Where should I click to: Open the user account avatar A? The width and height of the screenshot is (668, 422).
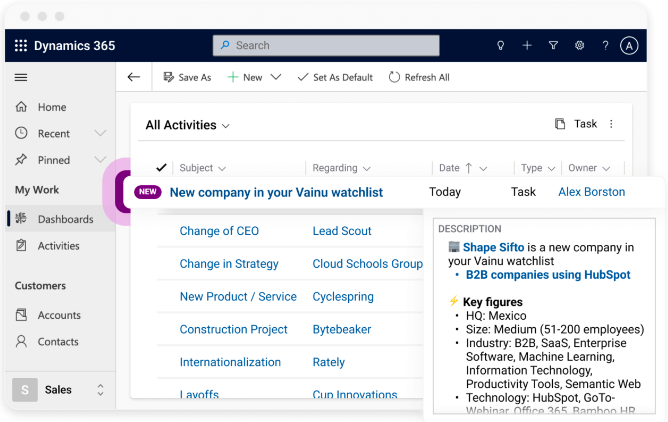click(629, 46)
